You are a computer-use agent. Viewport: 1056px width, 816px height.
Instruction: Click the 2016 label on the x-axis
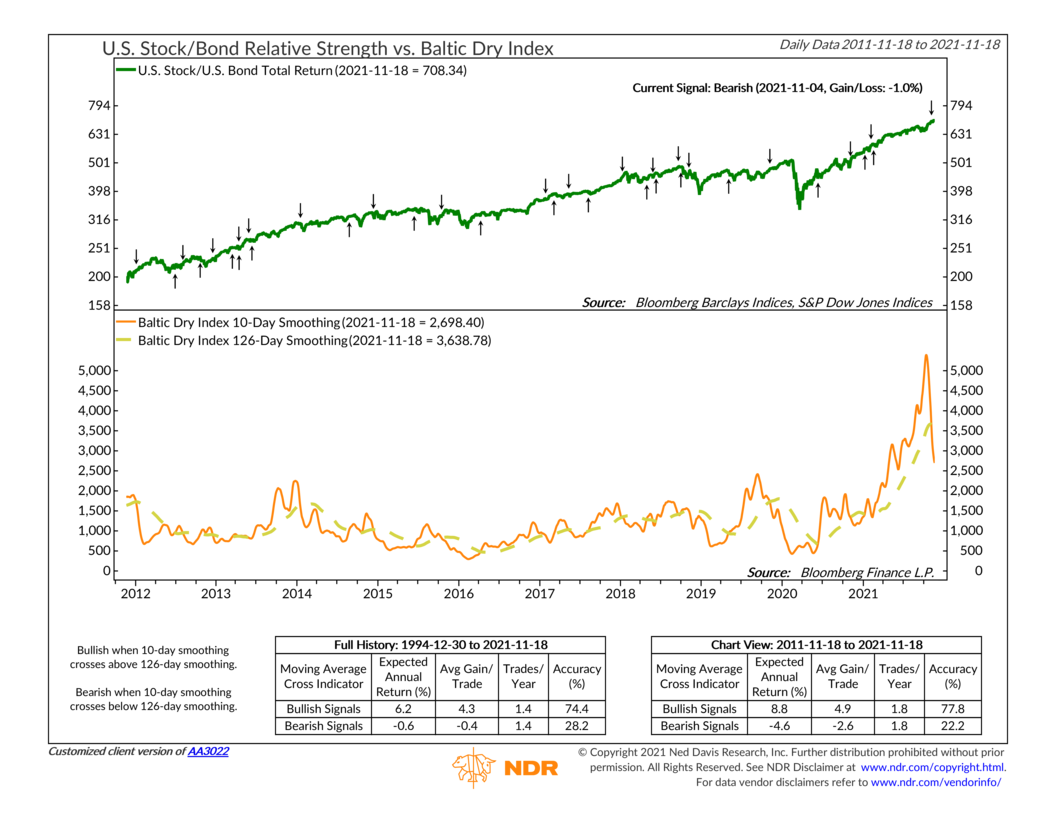coord(458,595)
